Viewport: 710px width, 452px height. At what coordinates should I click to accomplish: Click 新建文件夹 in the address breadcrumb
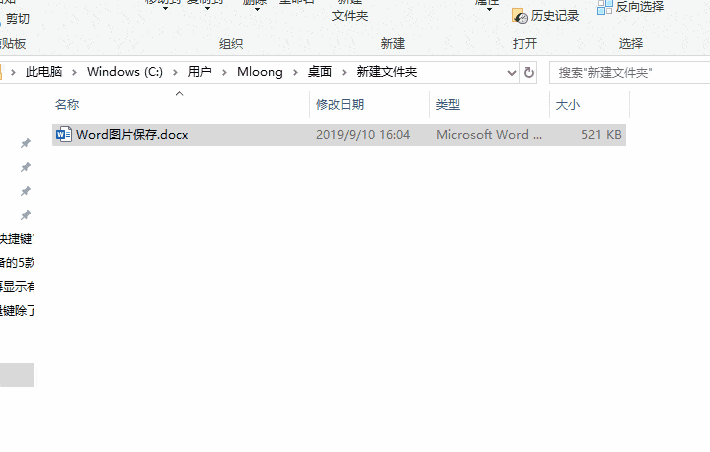coord(387,72)
